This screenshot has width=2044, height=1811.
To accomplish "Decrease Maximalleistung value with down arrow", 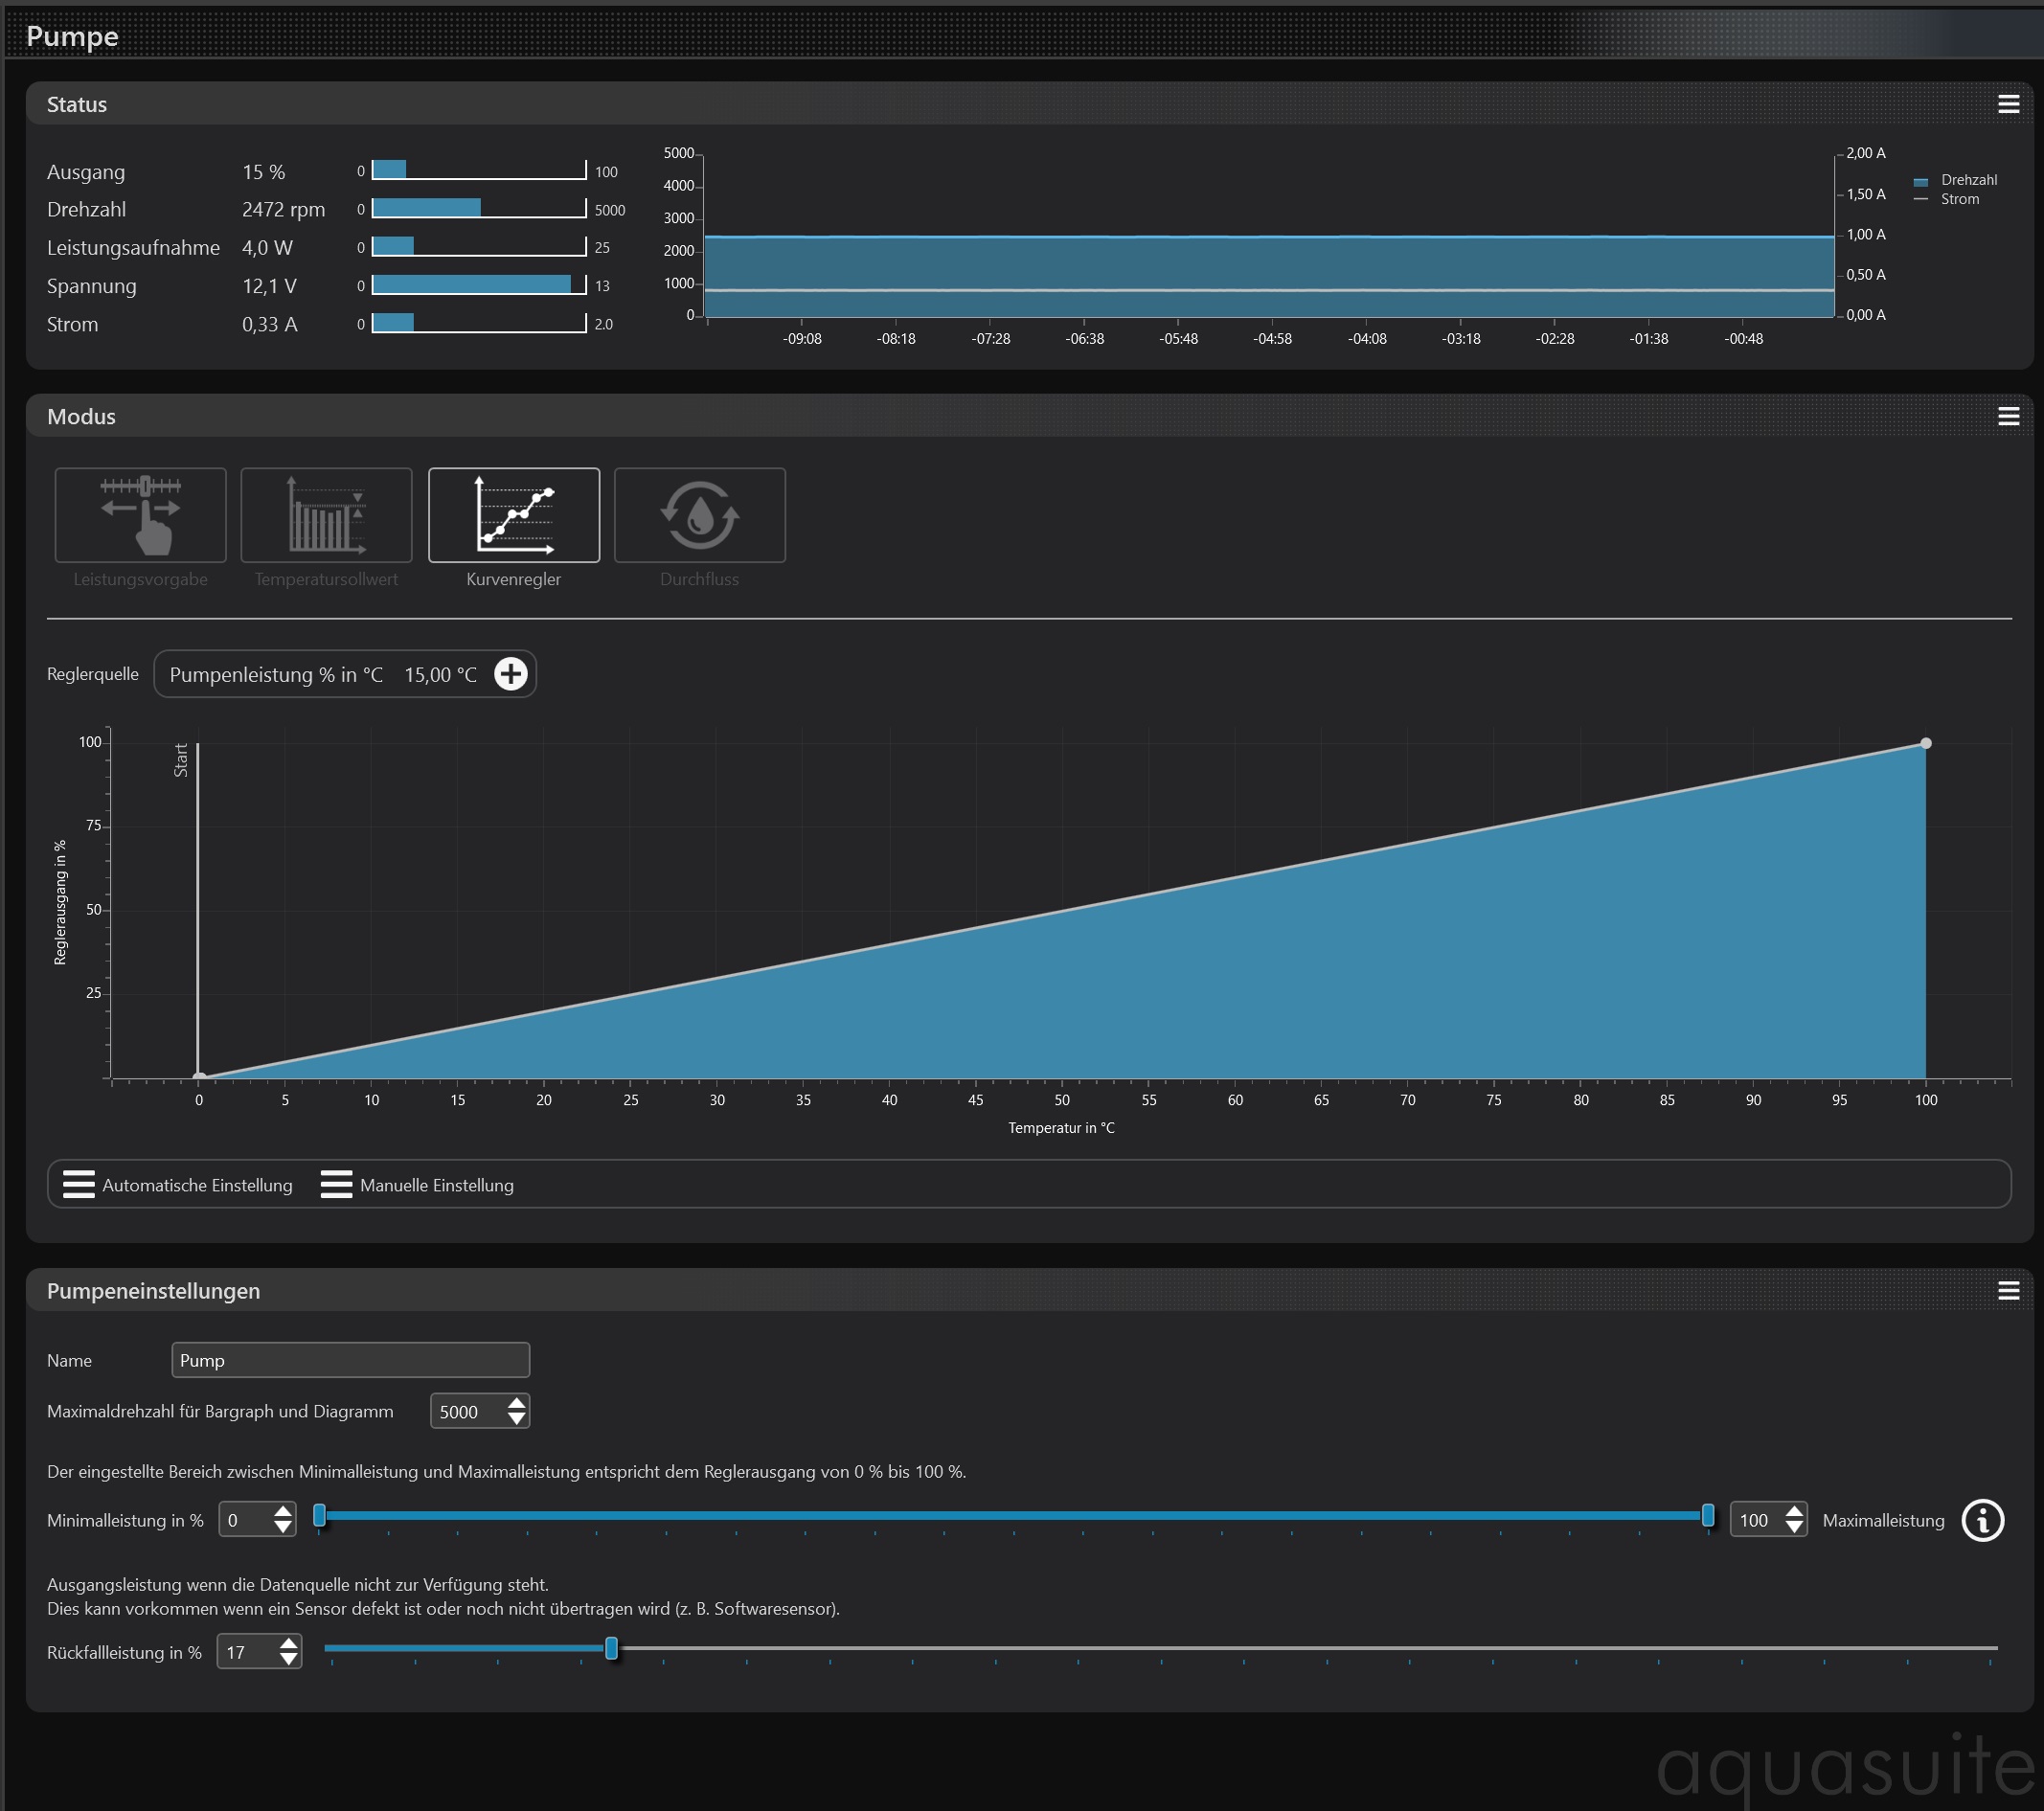I will 1794,1528.
